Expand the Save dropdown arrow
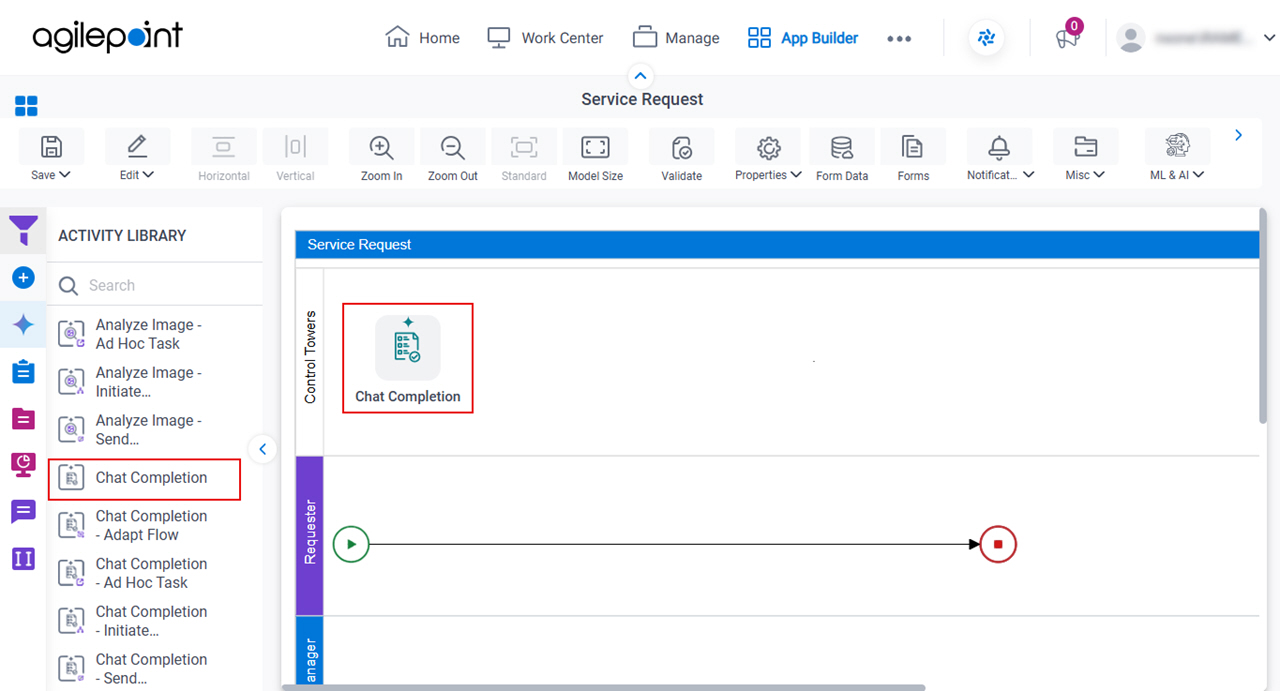1280x691 pixels. [x=65, y=175]
